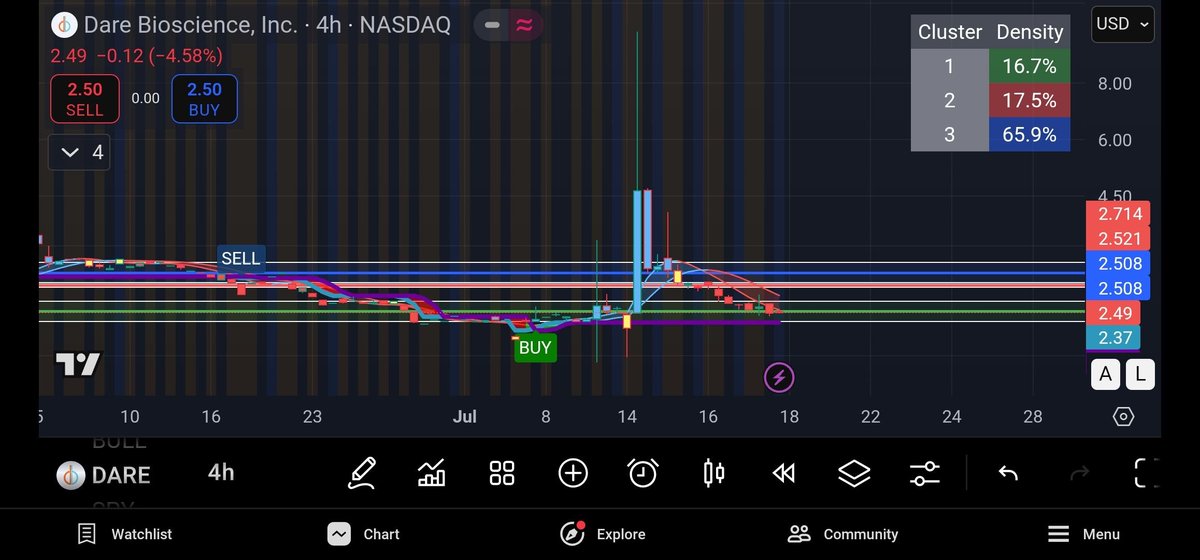Toggle the minus pill indicator button
Viewport: 1200px width, 560px height.
click(491, 25)
